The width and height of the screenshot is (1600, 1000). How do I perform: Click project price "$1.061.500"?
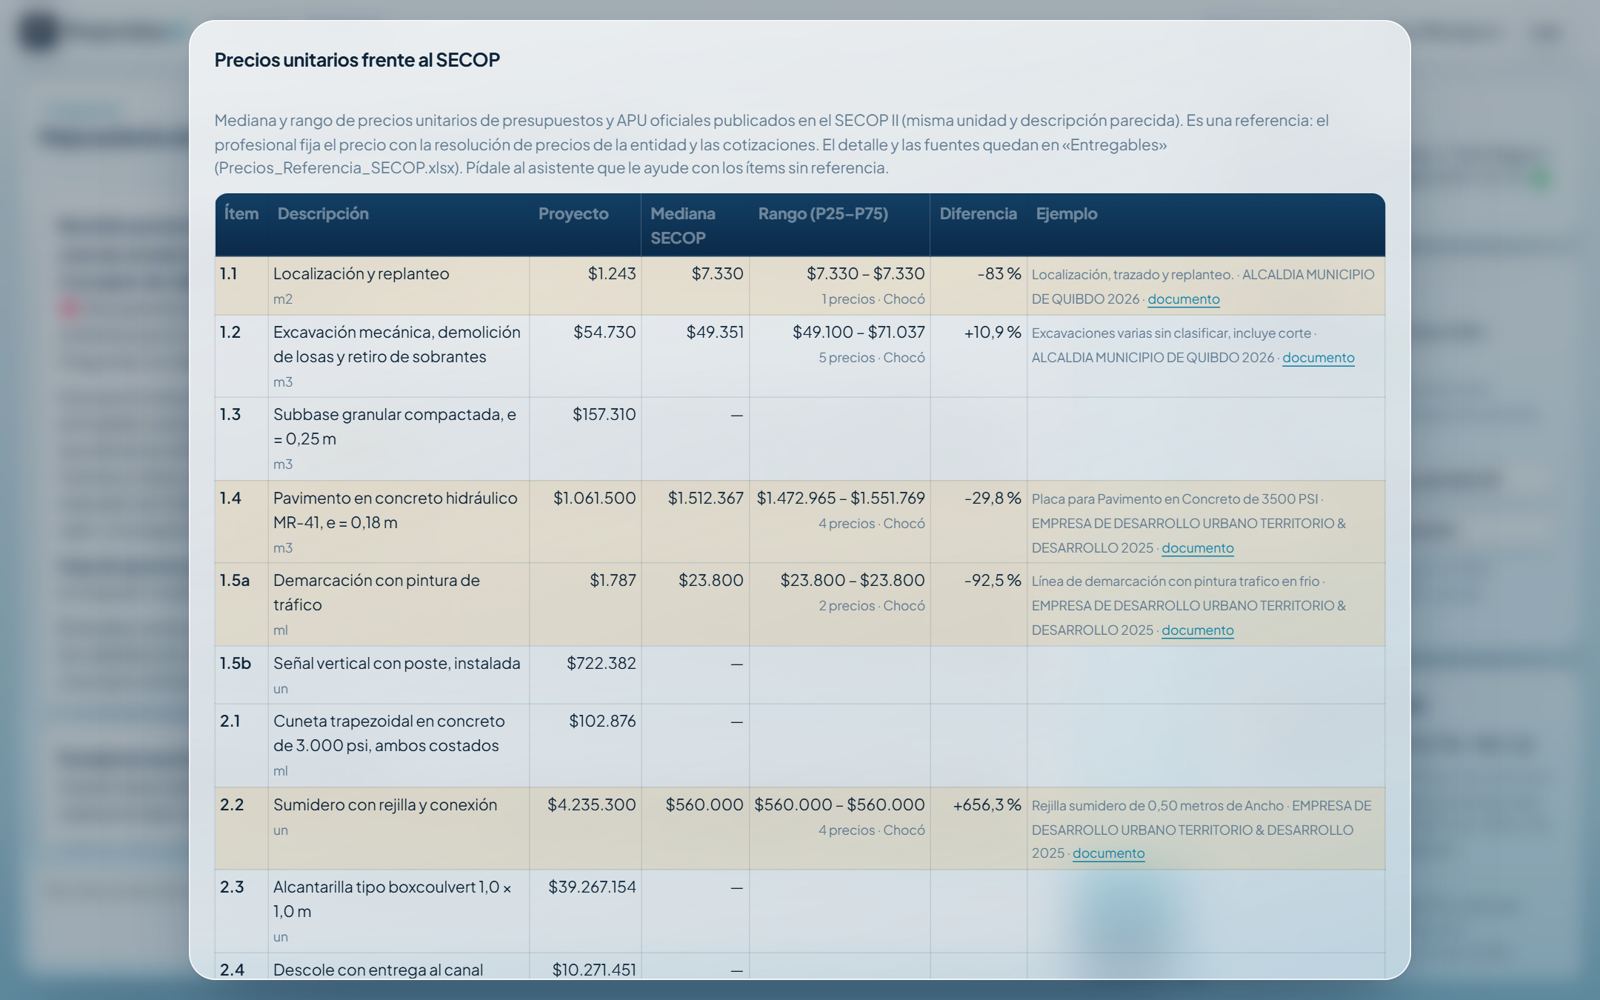pyautogui.click(x=595, y=498)
